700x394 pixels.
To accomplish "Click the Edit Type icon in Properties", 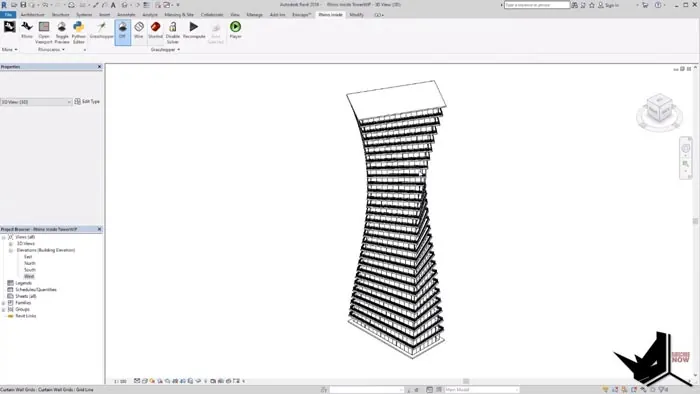I will 77,102.
